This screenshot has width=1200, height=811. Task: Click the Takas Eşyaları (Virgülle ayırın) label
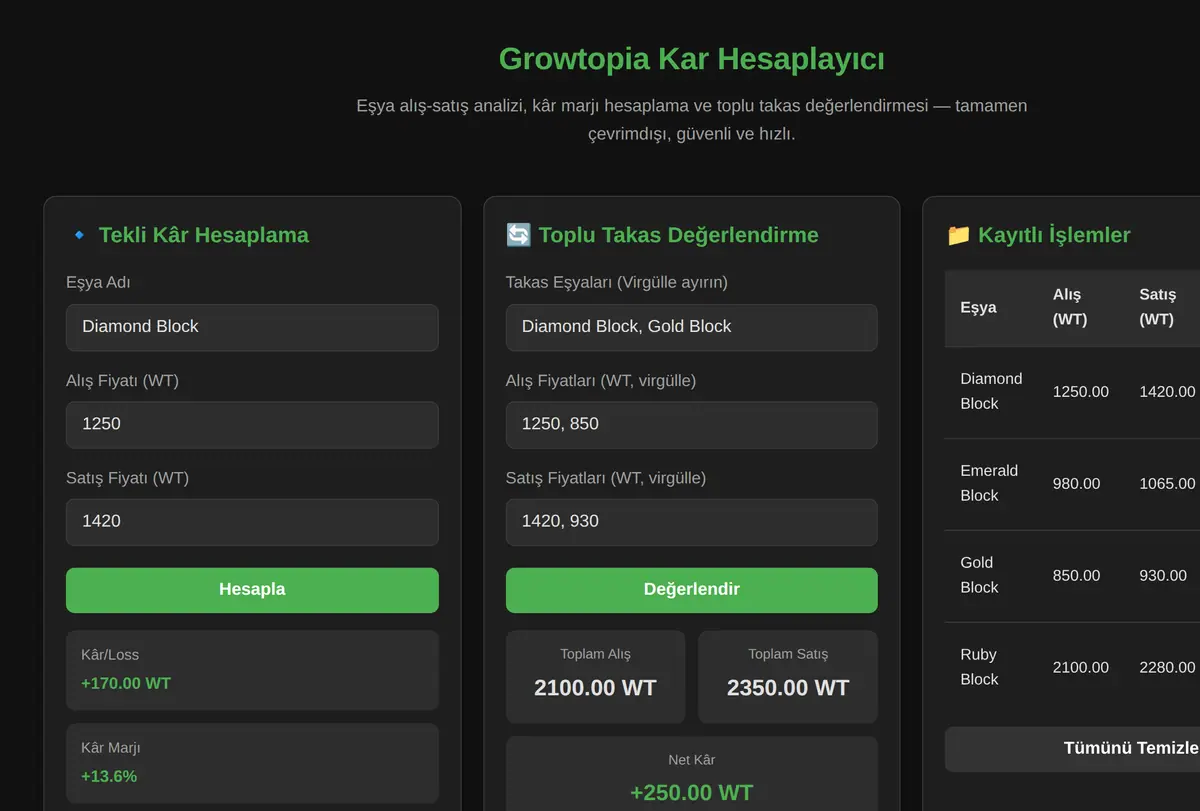click(617, 283)
